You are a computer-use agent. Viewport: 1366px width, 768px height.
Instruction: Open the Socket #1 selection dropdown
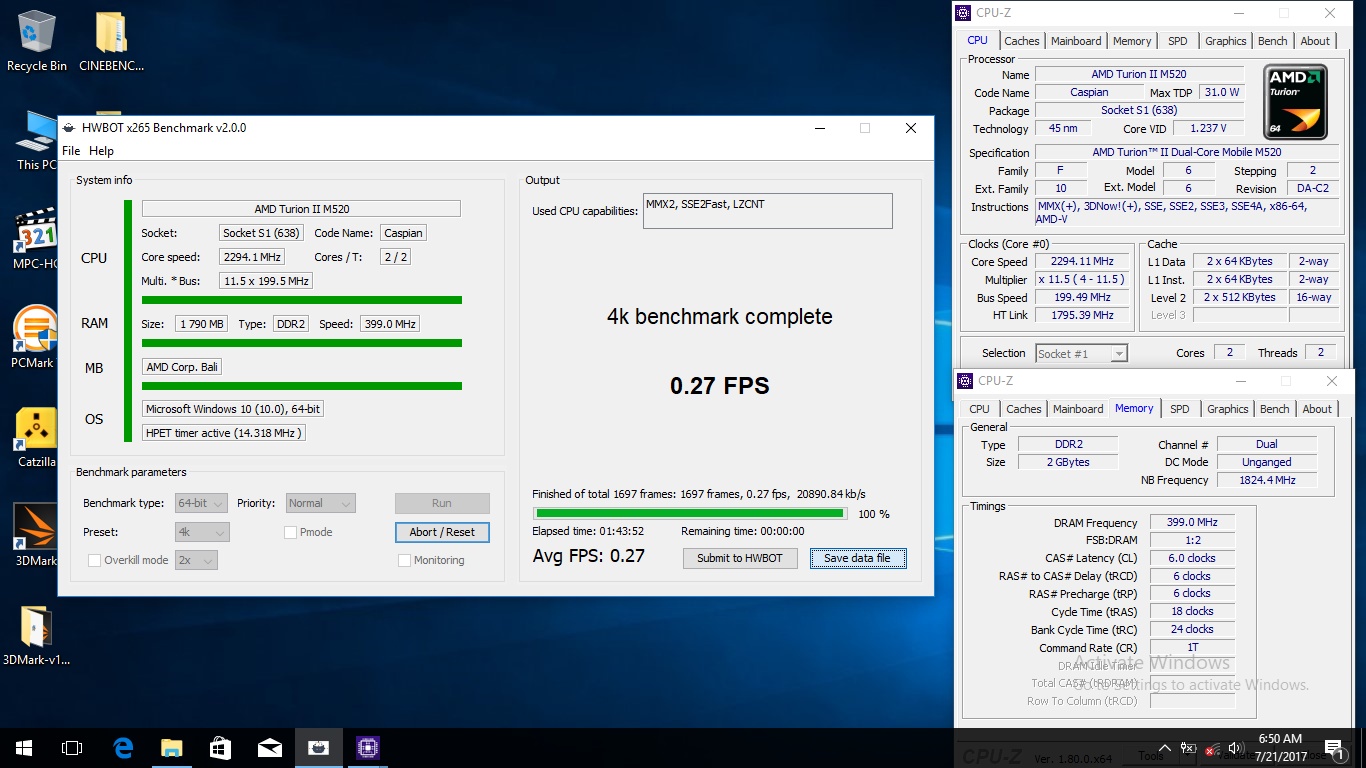tap(1081, 353)
